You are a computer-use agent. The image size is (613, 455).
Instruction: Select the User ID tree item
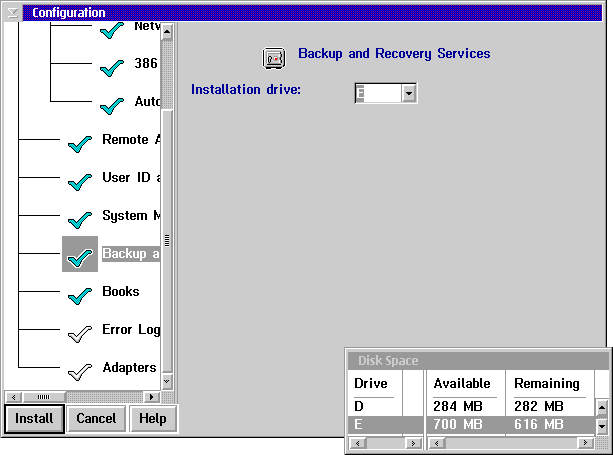(131, 177)
